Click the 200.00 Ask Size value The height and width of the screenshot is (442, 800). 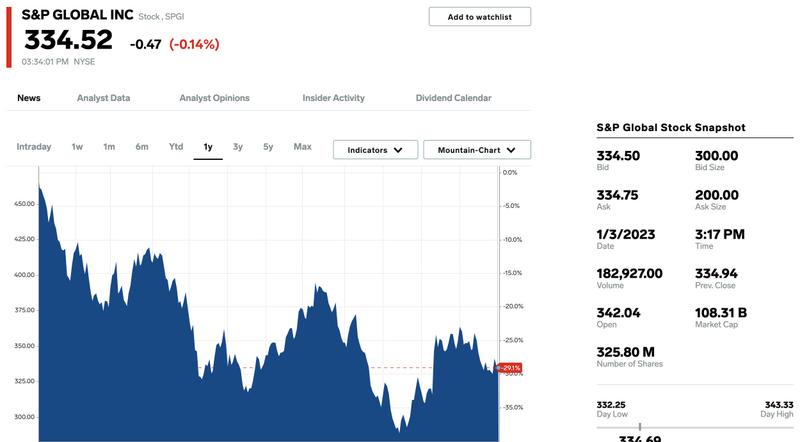(716, 195)
